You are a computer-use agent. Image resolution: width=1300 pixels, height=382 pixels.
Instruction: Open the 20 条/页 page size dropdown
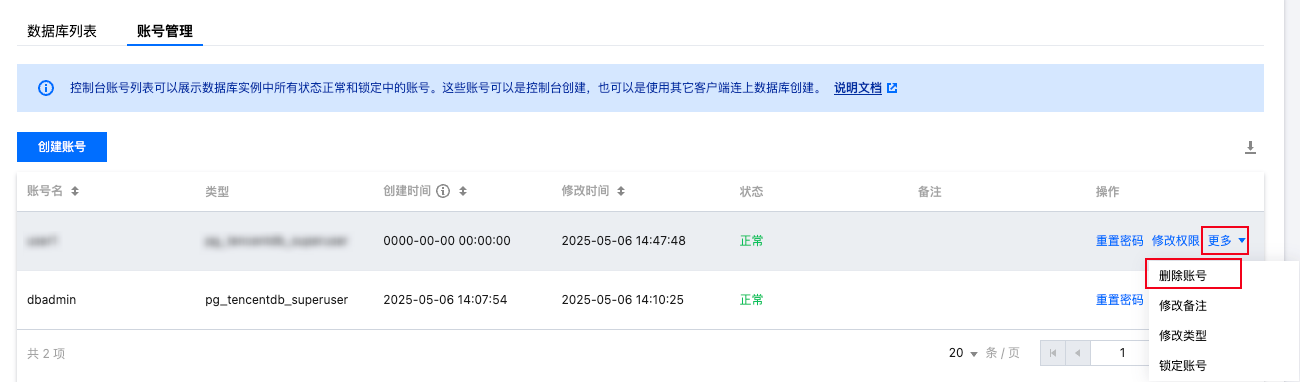tap(962, 353)
